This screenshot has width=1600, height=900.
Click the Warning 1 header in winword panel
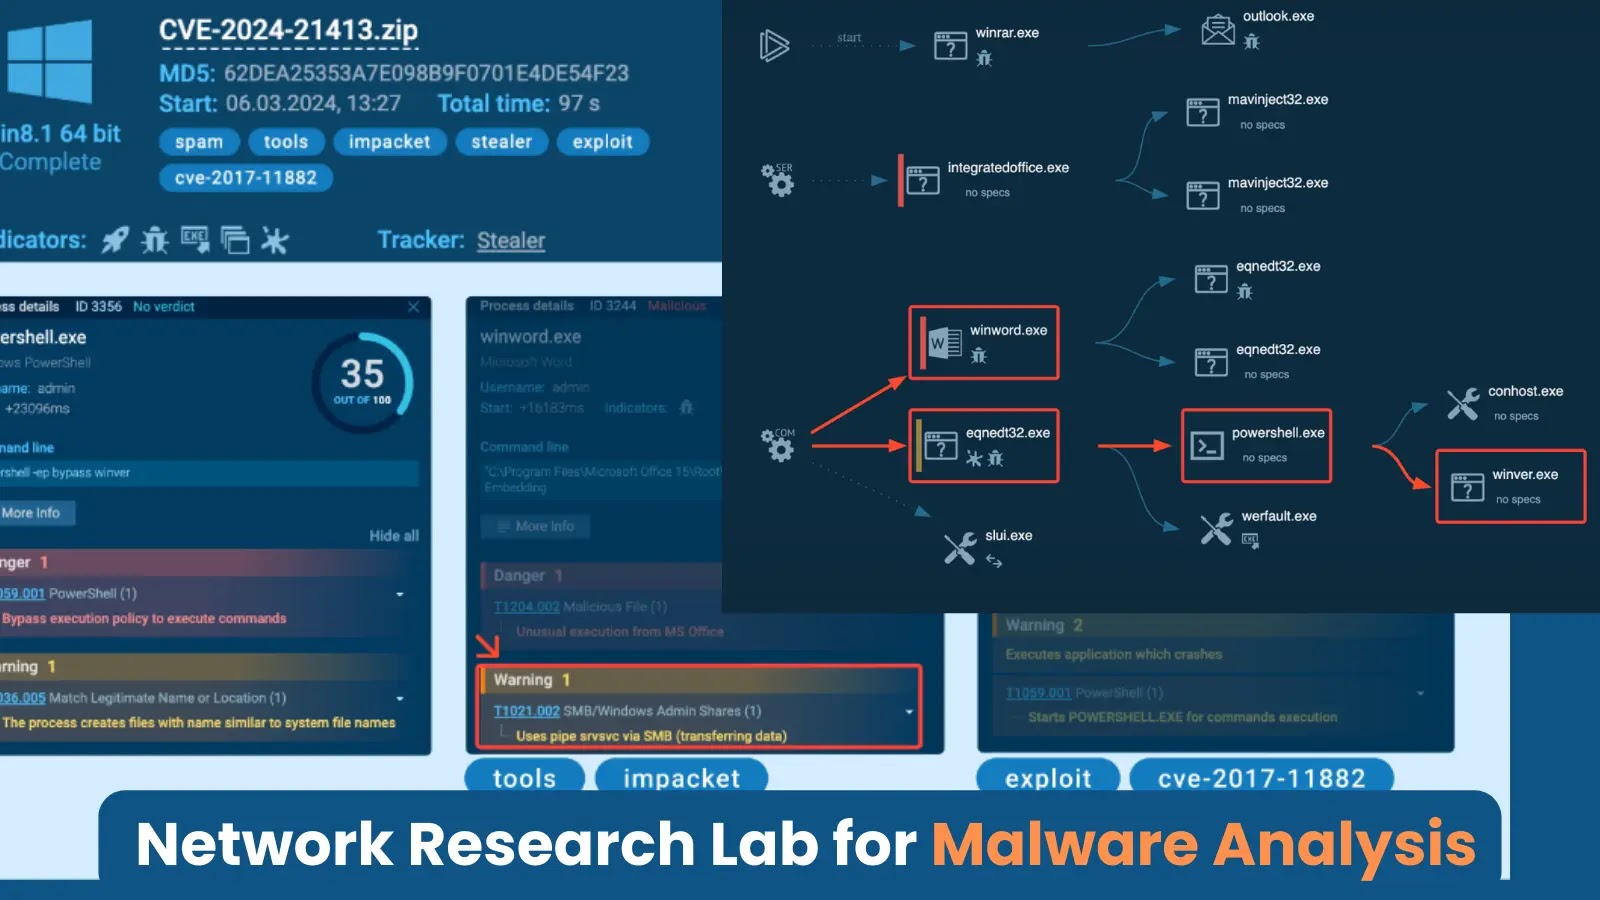[700, 680]
